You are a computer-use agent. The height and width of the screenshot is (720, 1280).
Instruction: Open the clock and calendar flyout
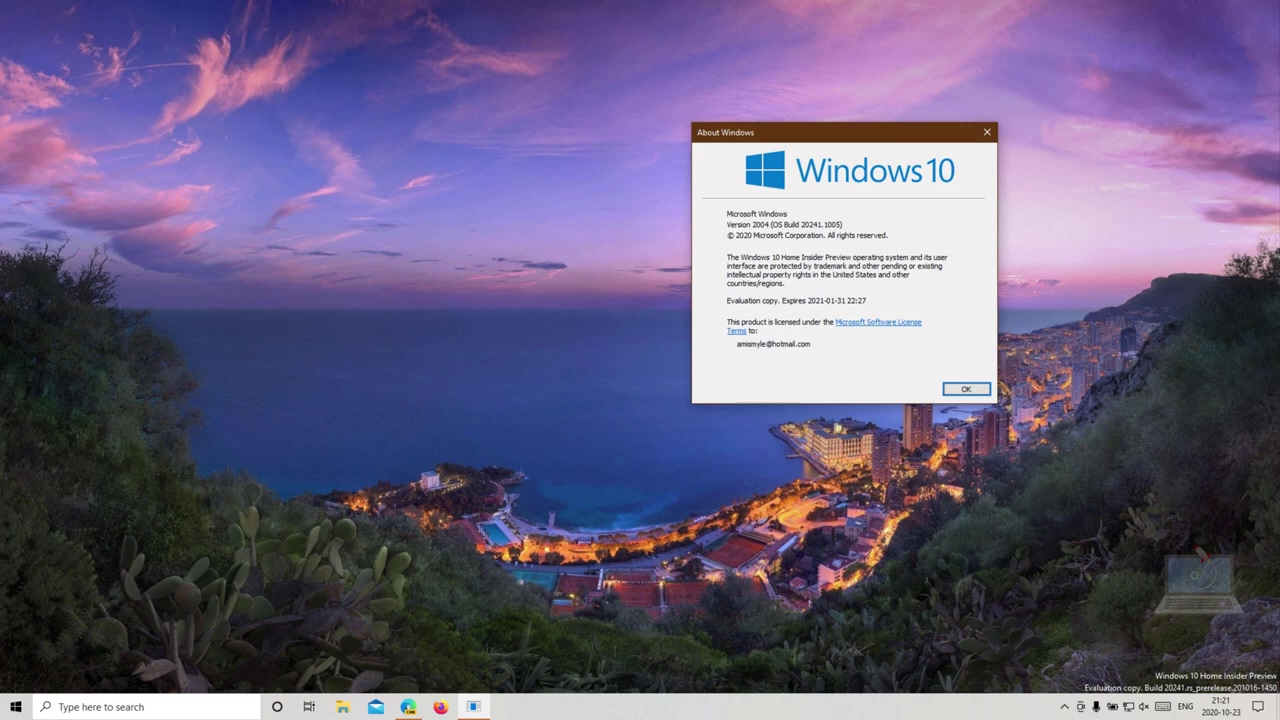coord(1221,707)
